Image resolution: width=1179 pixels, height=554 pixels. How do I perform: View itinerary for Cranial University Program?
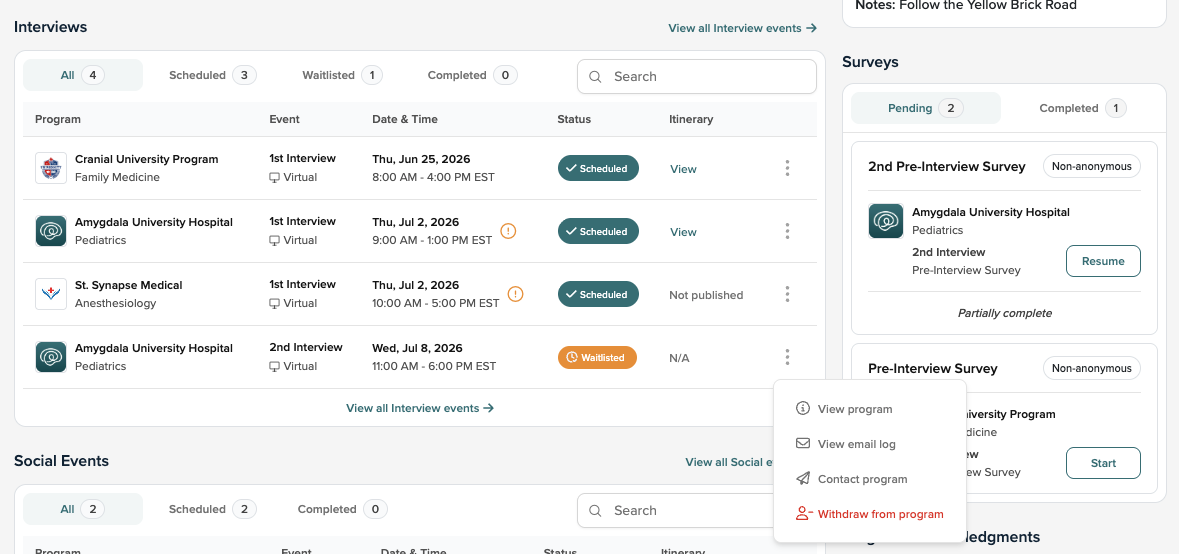[x=683, y=169]
